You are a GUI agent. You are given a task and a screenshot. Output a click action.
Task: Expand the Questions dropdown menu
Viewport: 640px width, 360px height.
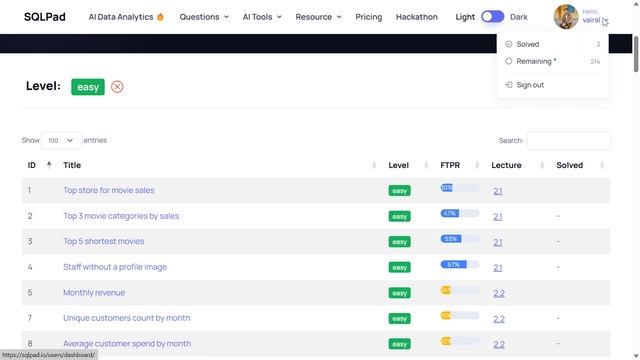click(204, 17)
